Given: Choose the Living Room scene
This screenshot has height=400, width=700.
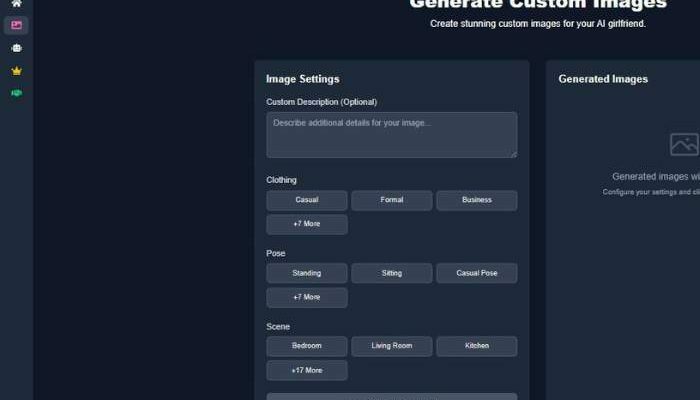Looking at the screenshot, I should pos(392,346).
